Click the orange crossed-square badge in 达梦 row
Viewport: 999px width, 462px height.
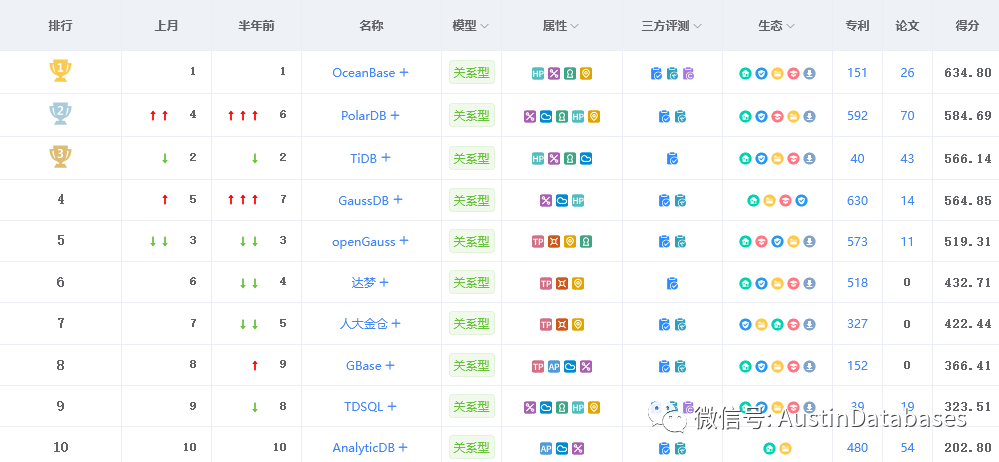tap(562, 283)
